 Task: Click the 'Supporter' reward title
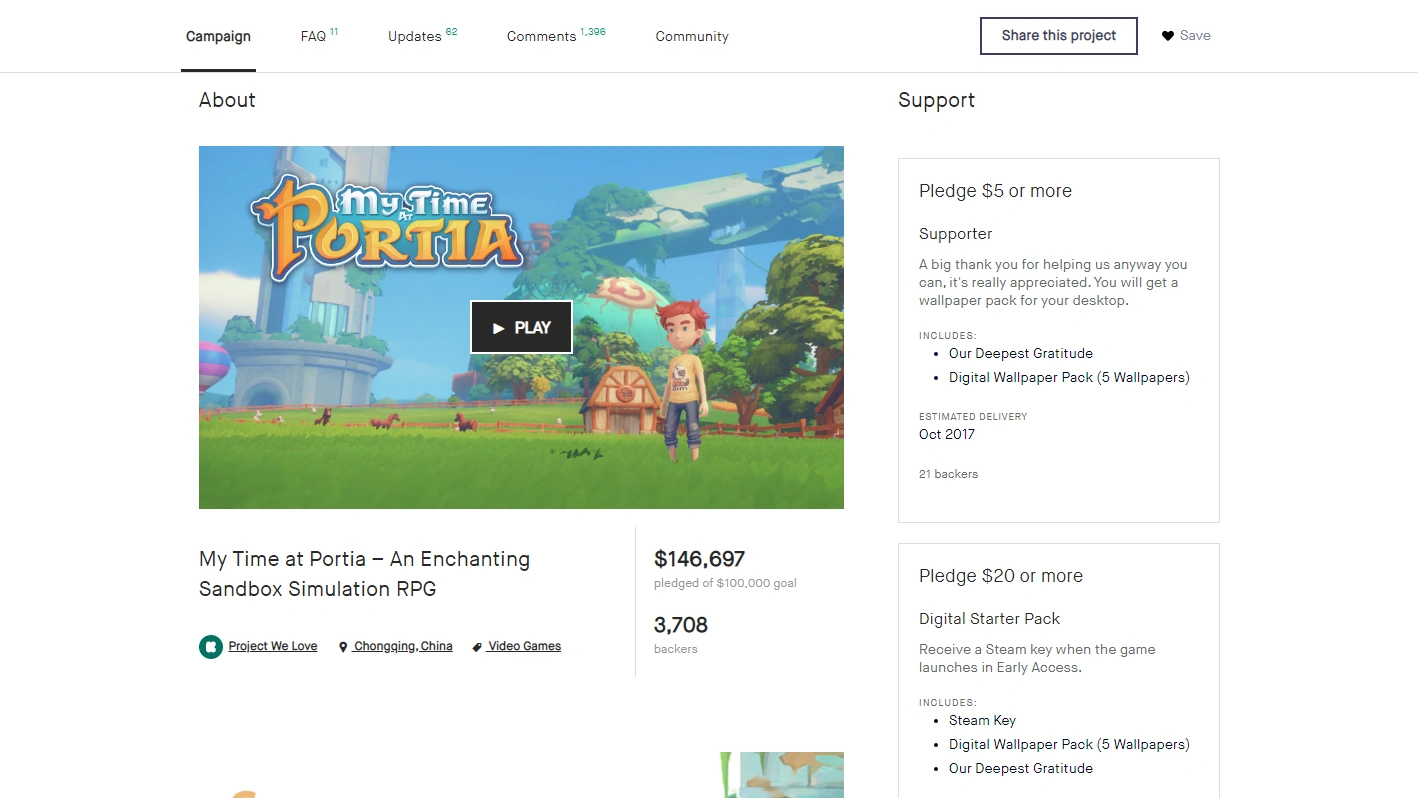pyautogui.click(x=956, y=234)
